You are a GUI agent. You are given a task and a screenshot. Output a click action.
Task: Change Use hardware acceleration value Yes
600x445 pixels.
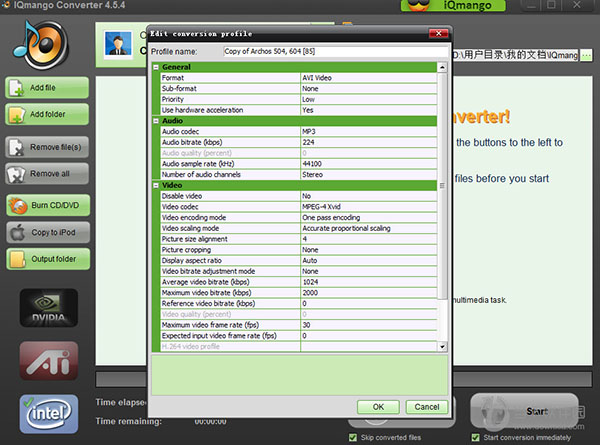pyautogui.click(x=368, y=110)
